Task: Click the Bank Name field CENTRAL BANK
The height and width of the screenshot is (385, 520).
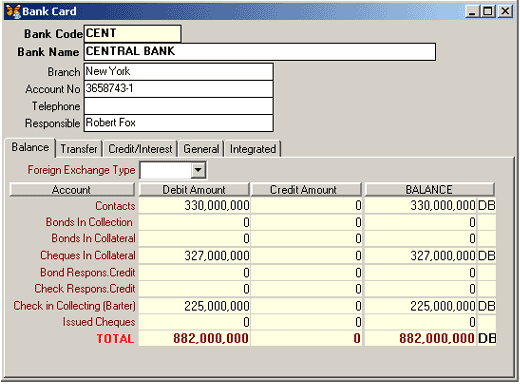Action: 260,52
